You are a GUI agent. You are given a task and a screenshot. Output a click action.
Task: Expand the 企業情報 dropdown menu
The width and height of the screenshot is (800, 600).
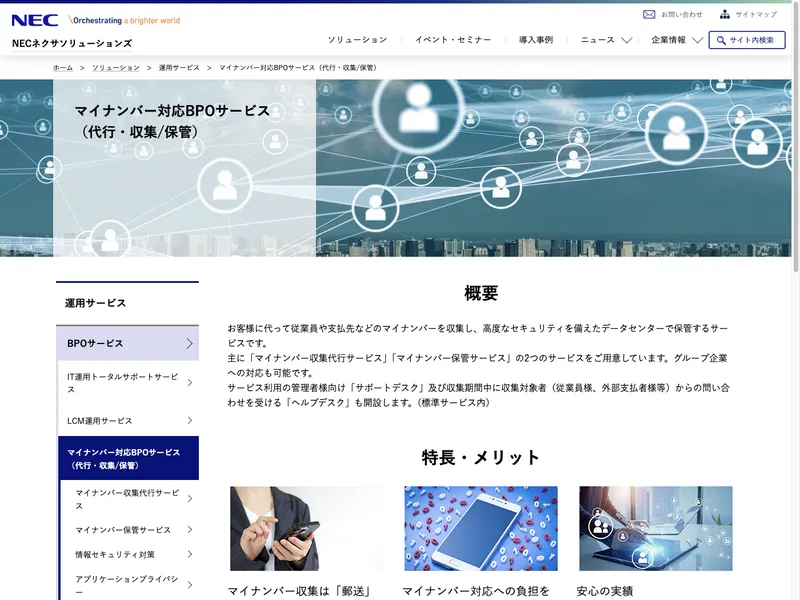pyautogui.click(x=677, y=40)
